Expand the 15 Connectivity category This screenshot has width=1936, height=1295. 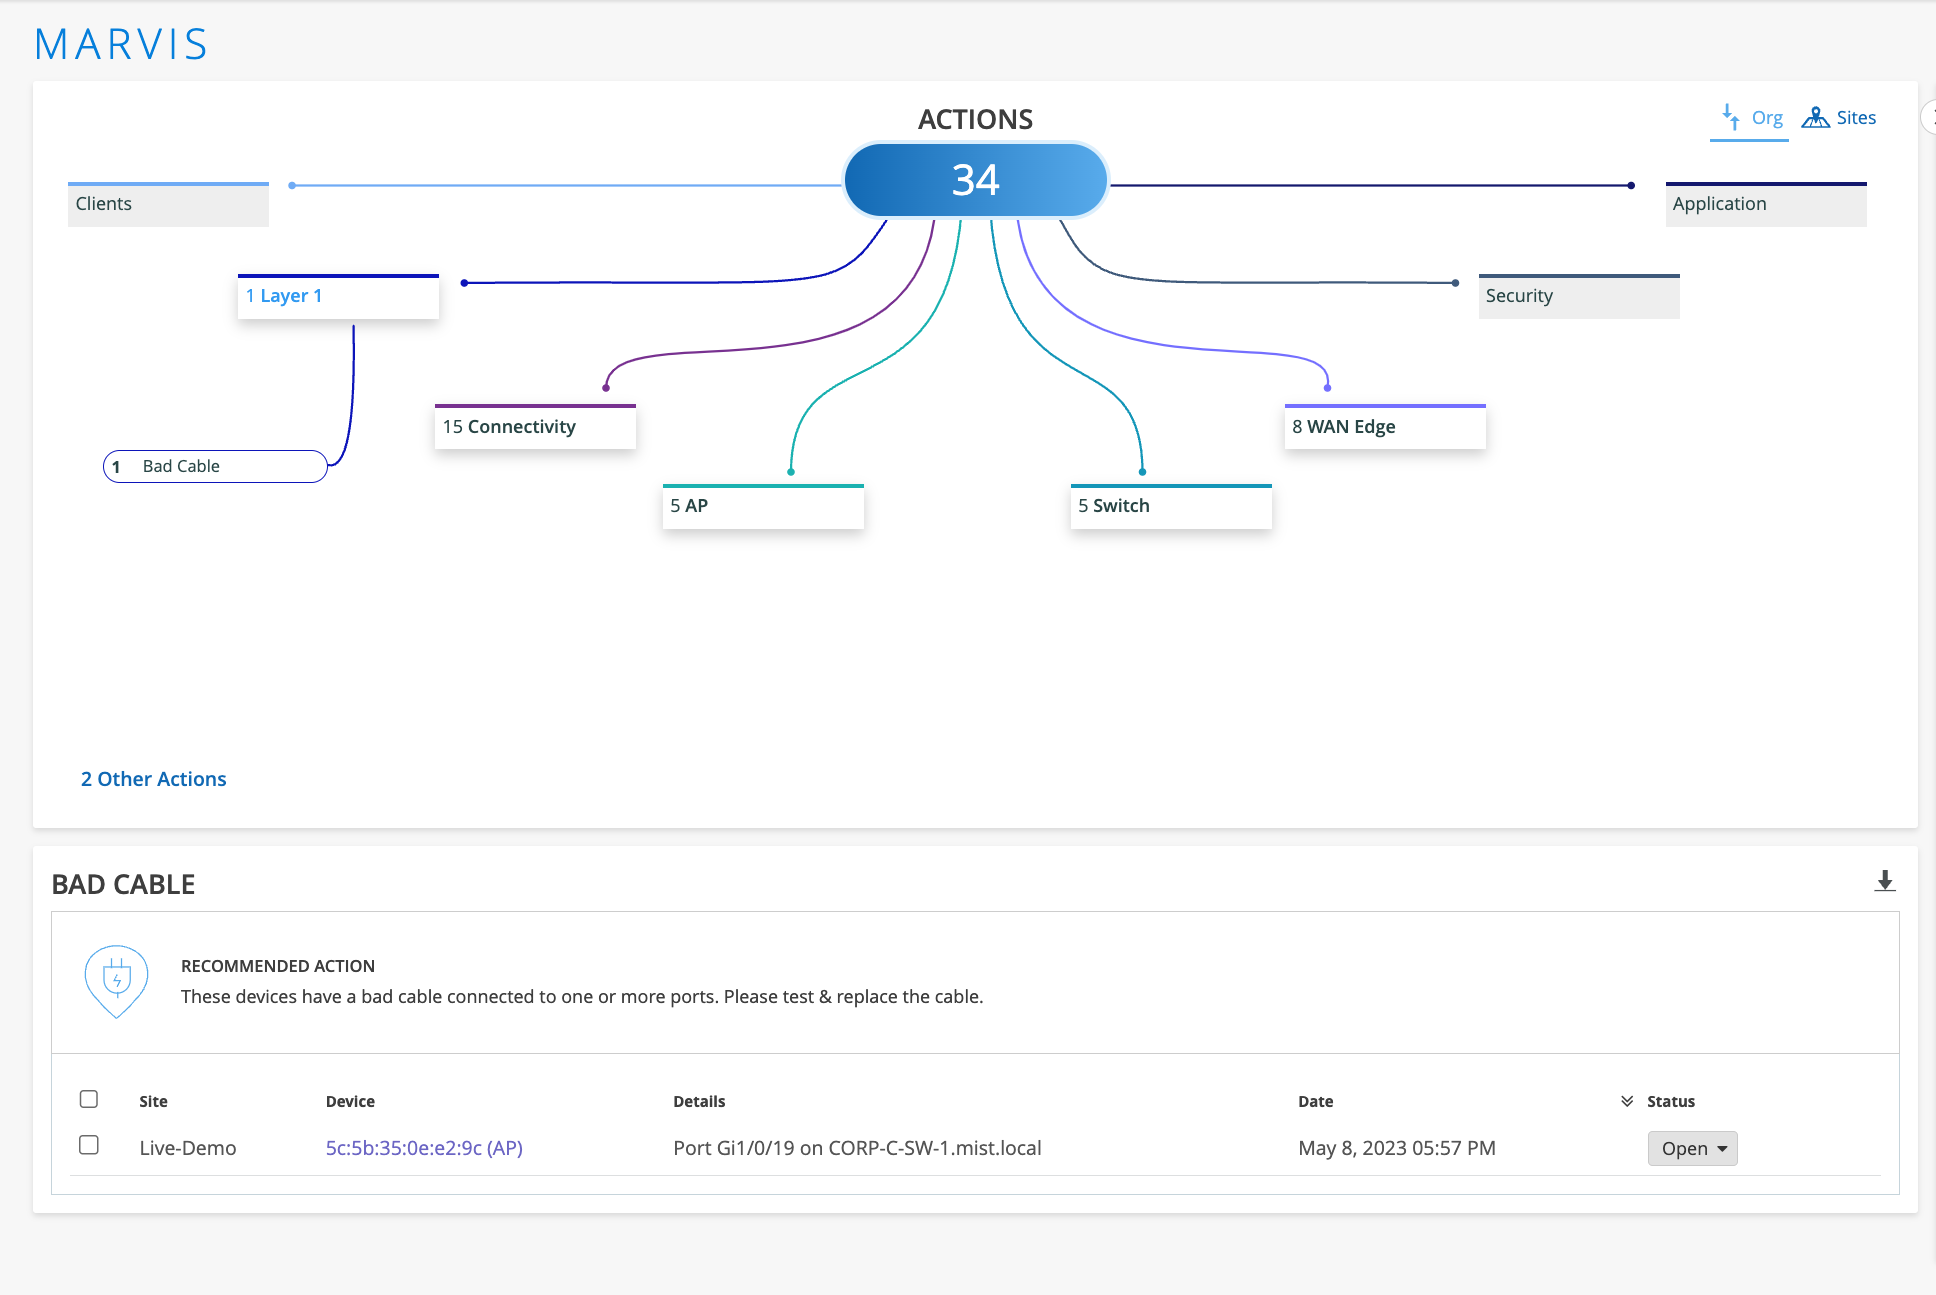(535, 427)
